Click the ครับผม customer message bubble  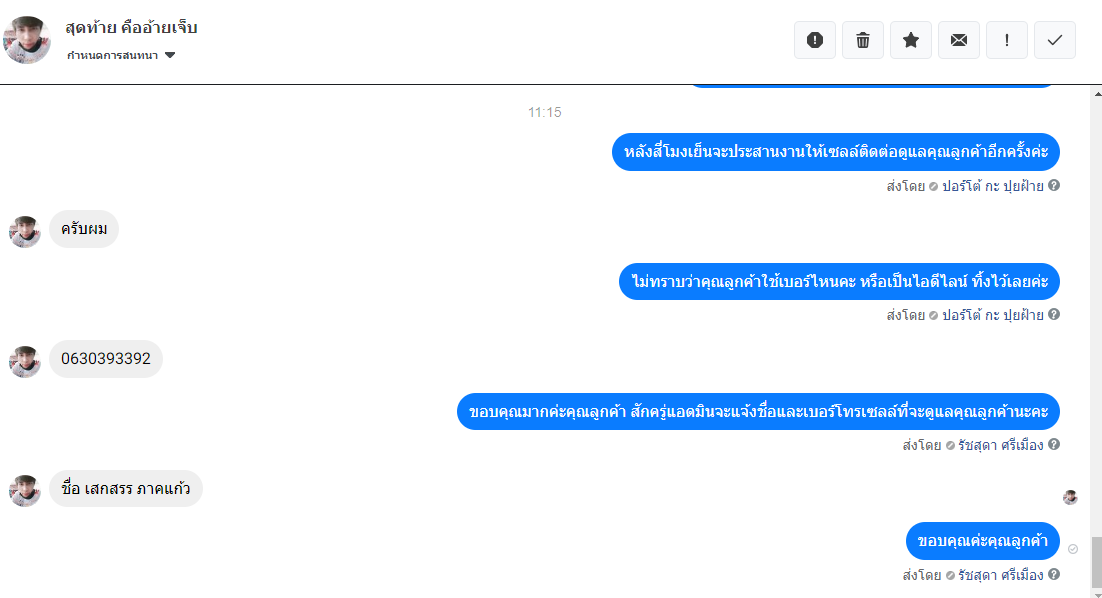[84, 229]
